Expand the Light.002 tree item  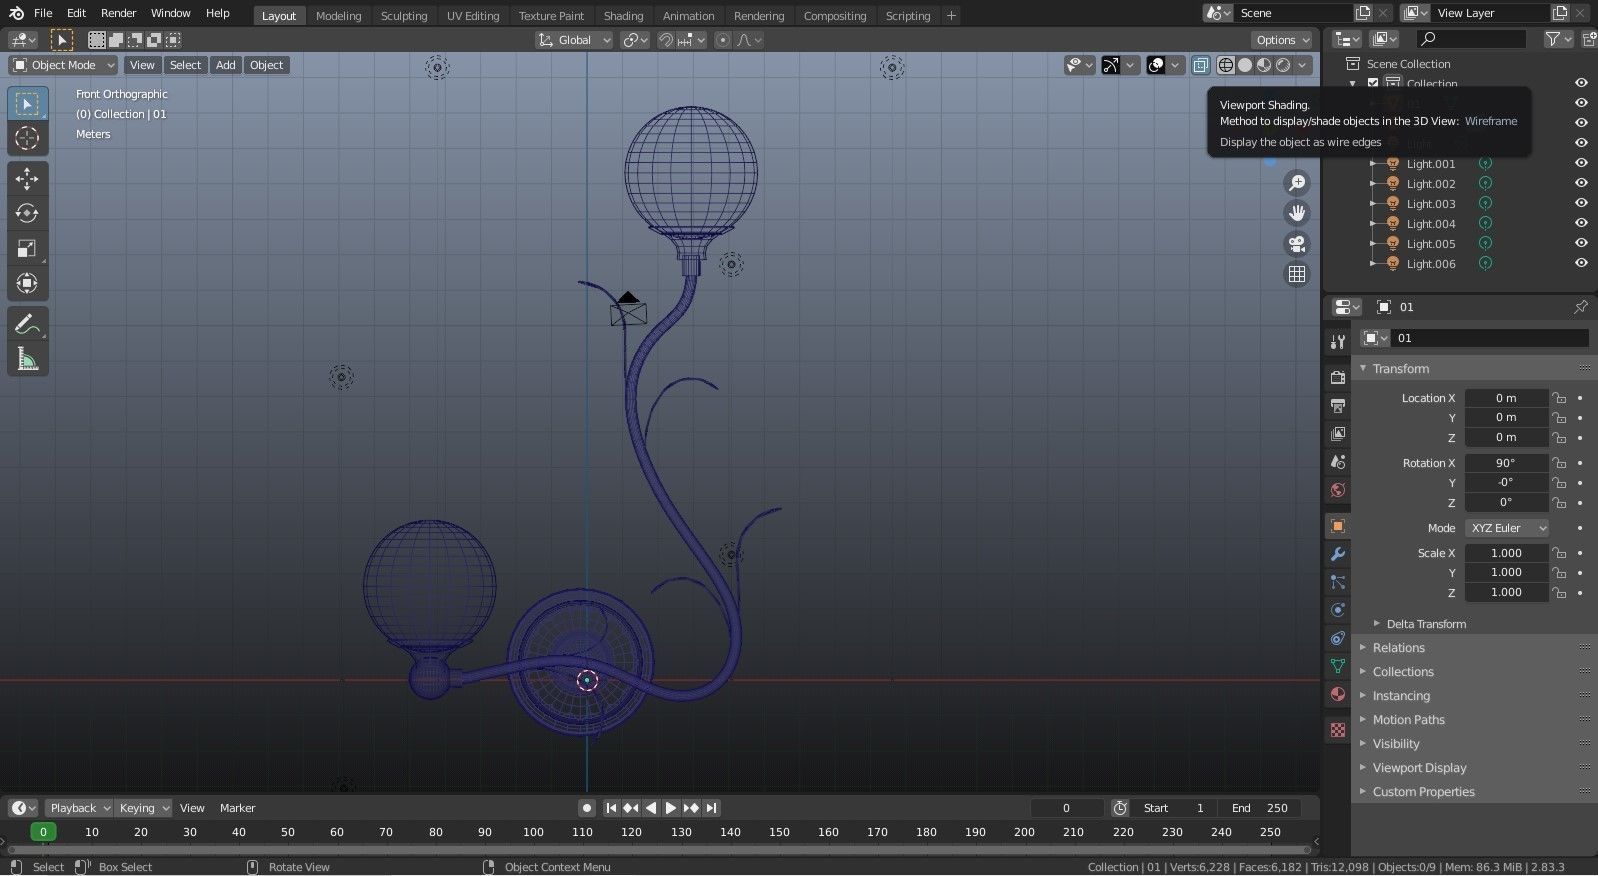[1374, 184]
